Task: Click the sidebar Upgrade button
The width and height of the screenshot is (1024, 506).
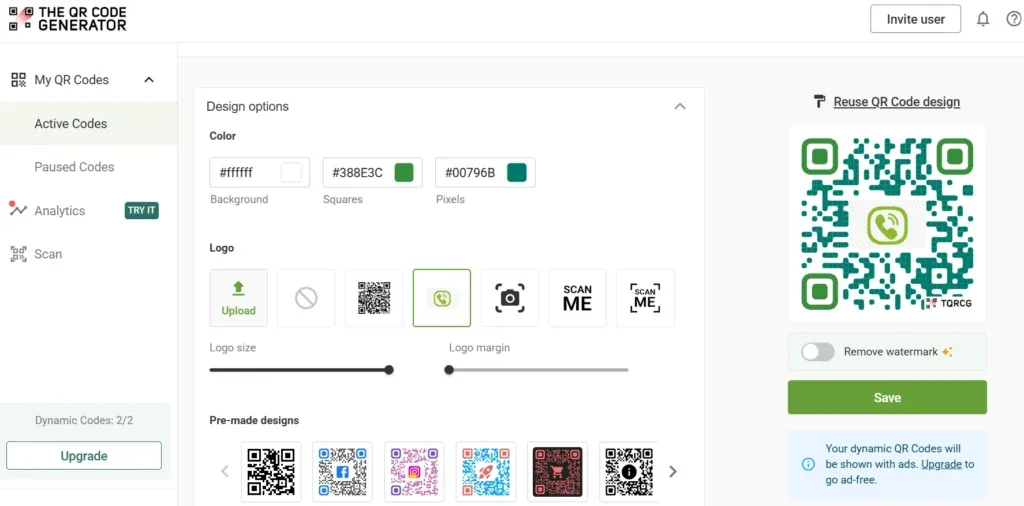Action: (84, 456)
